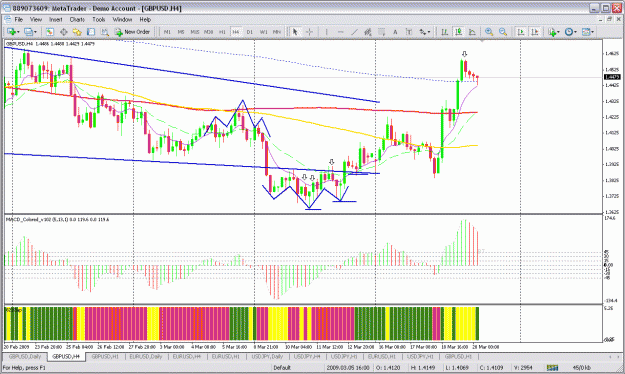
Task: Open the Tools menu
Action: point(98,19)
